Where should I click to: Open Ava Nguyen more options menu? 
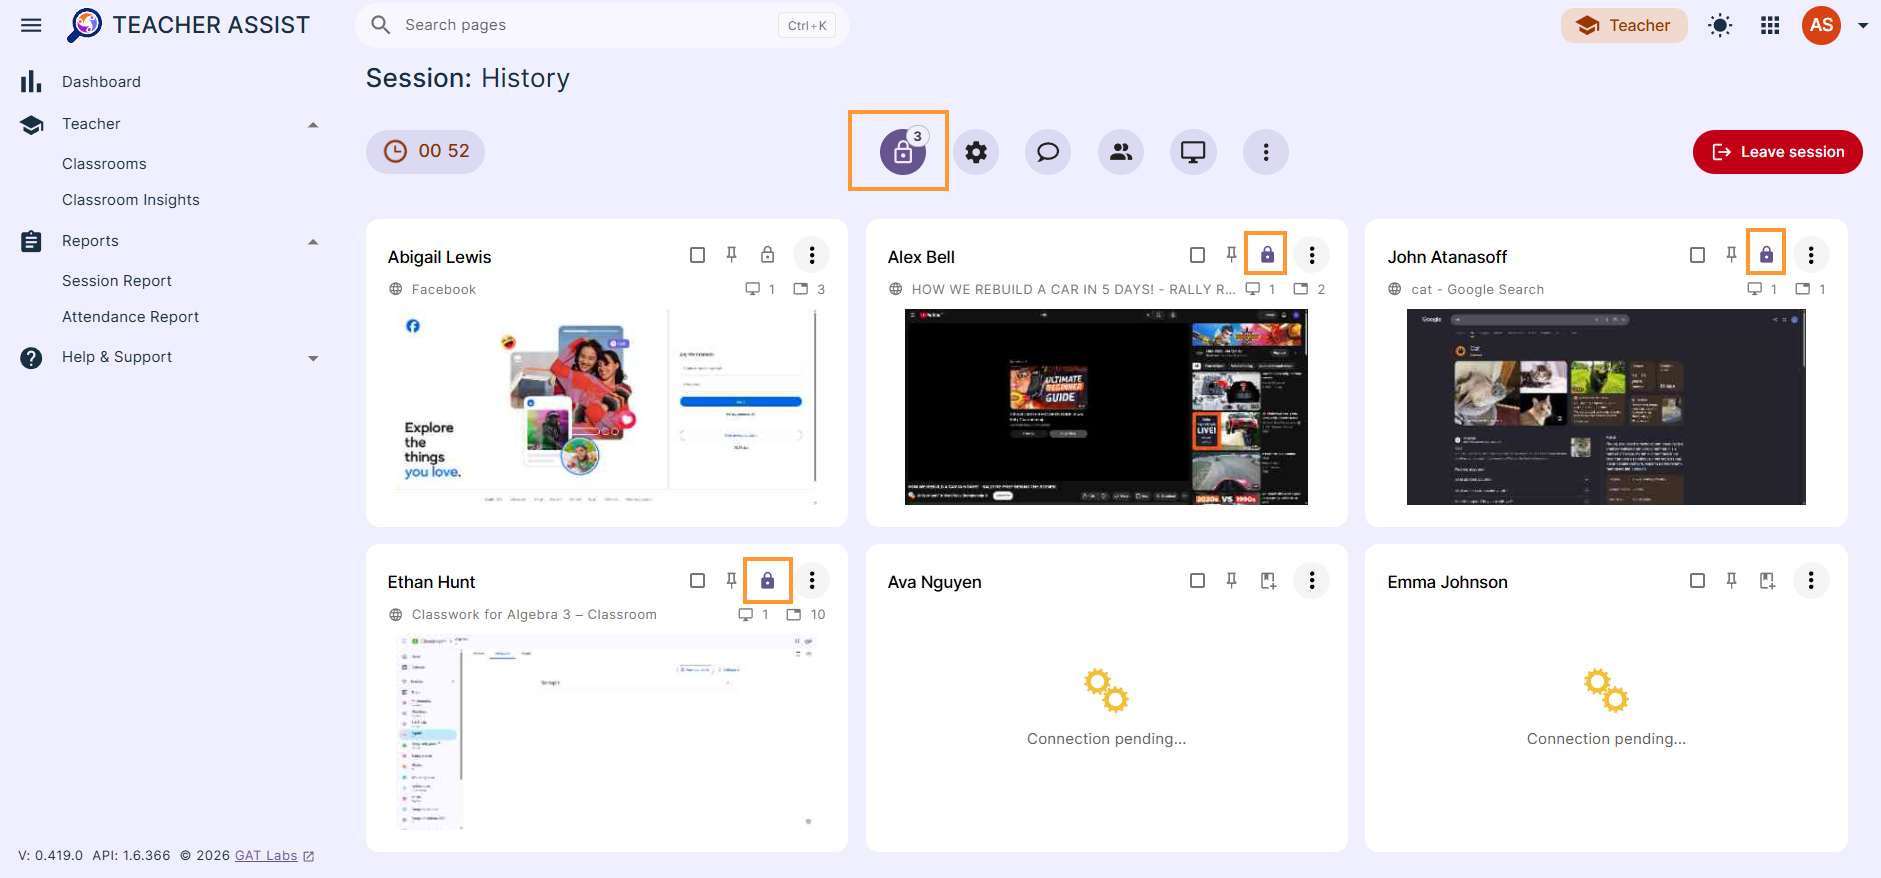pyautogui.click(x=1311, y=580)
